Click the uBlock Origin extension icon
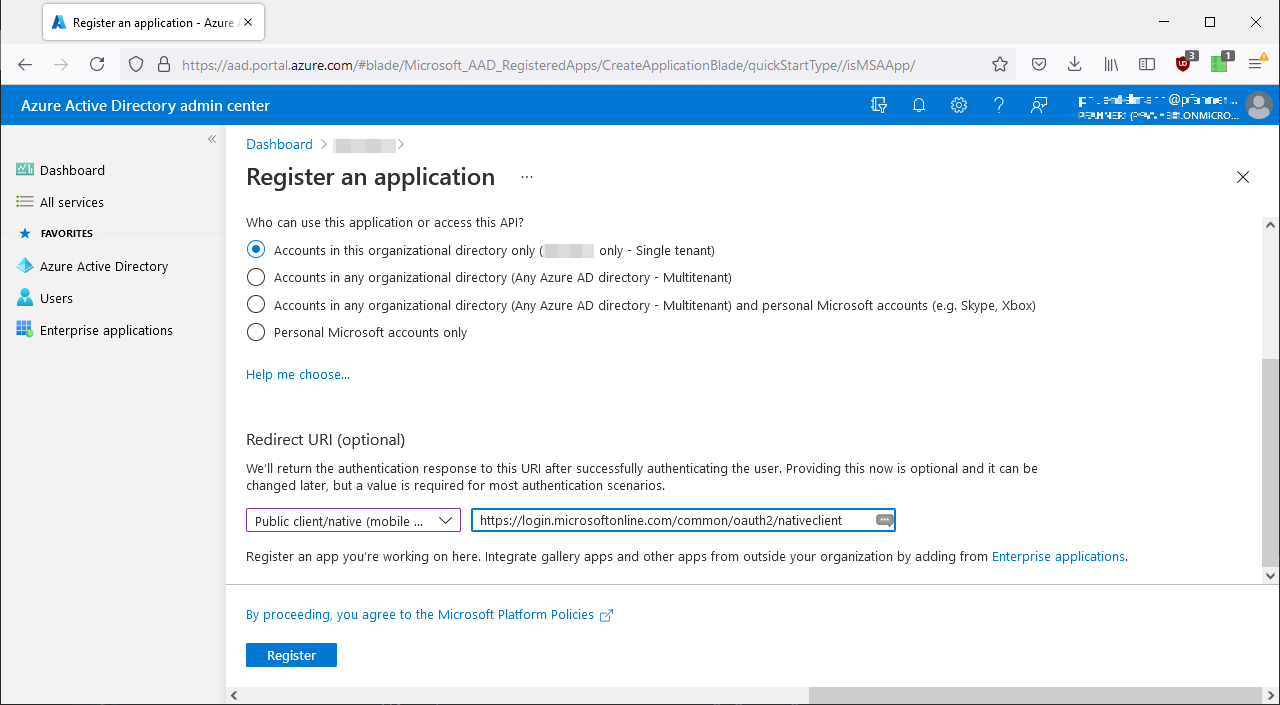1280x705 pixels. (x=1183, y=64)
